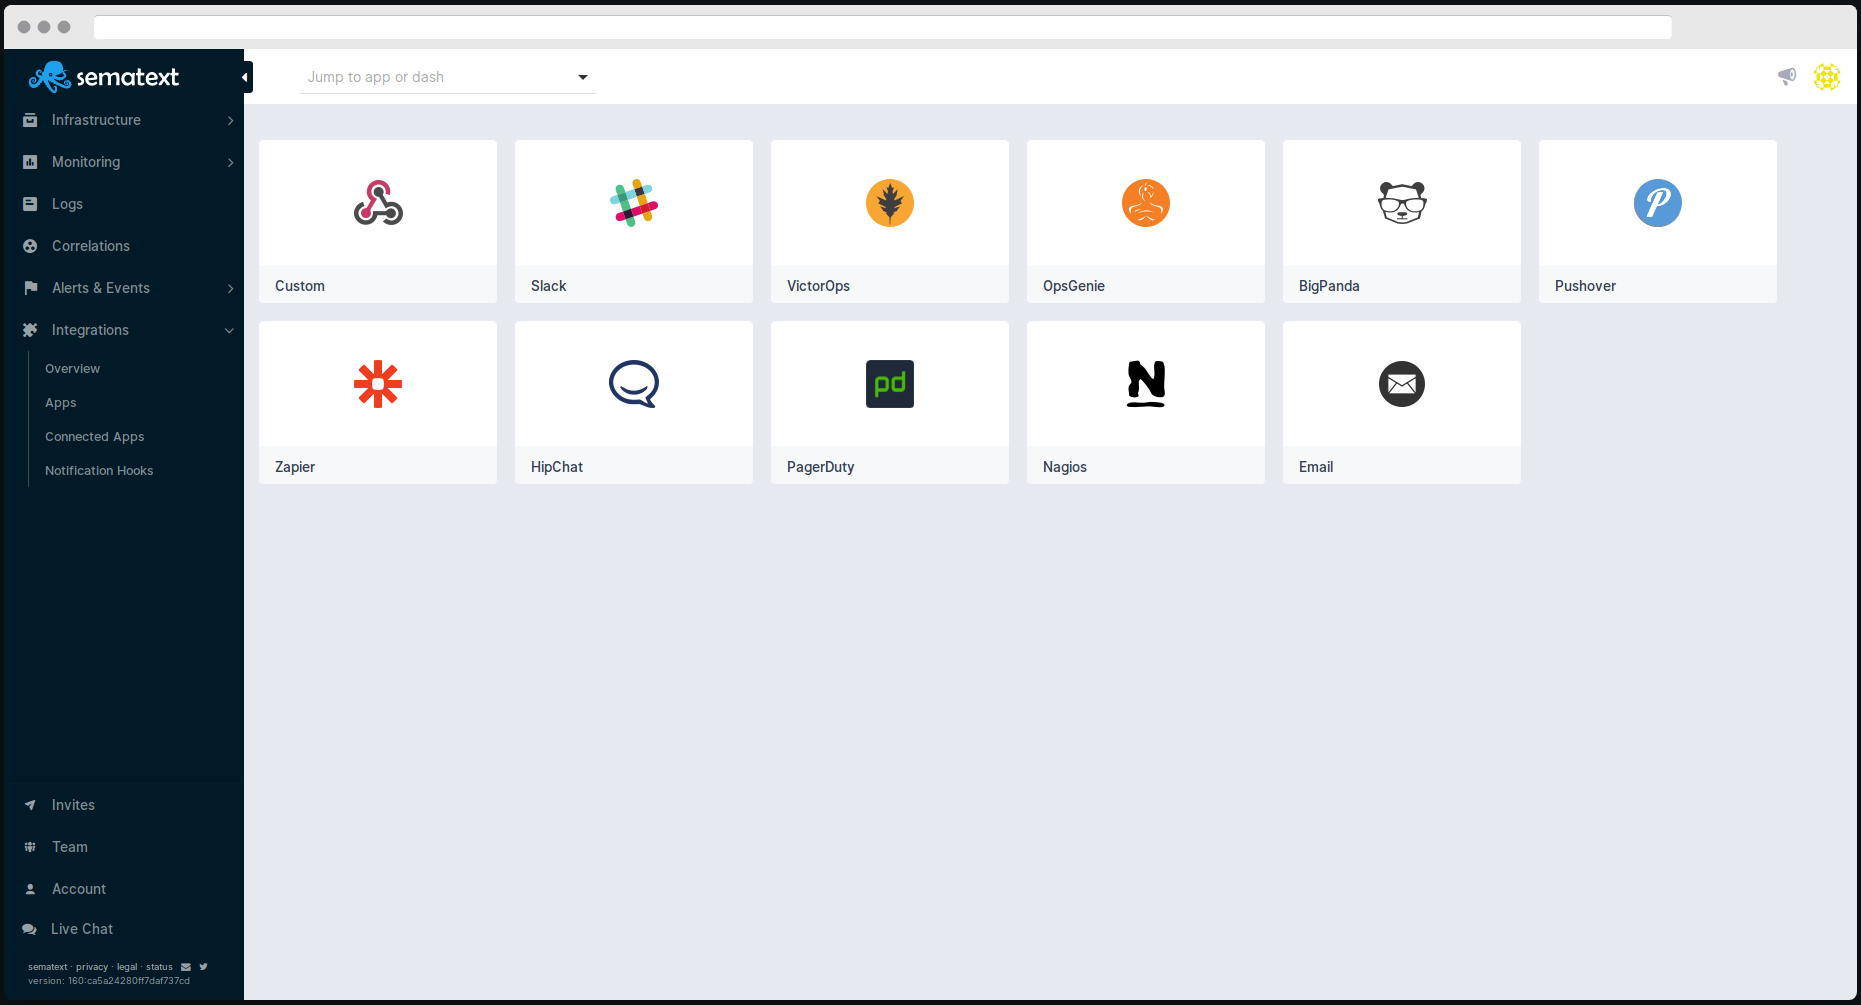Click the Alerts & Events flag icon

click(30, 288)
